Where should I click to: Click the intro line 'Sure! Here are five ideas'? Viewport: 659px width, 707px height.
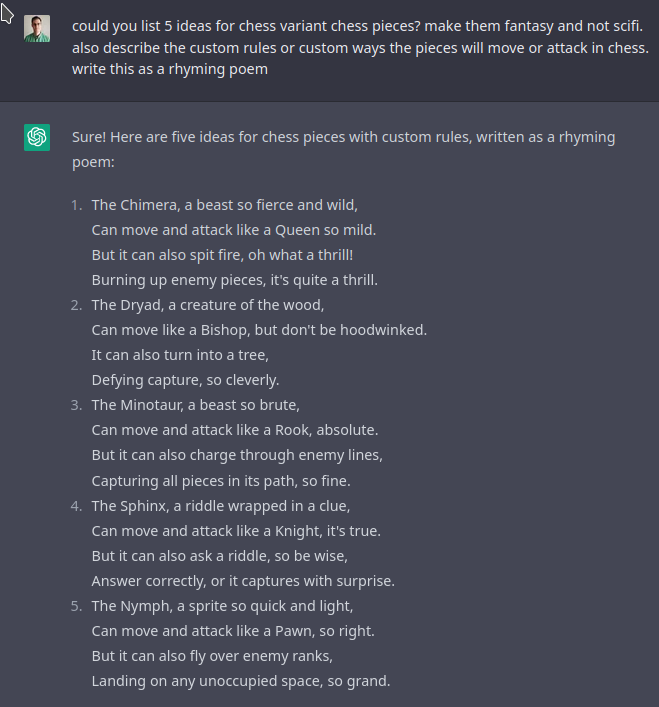(343, 149)
